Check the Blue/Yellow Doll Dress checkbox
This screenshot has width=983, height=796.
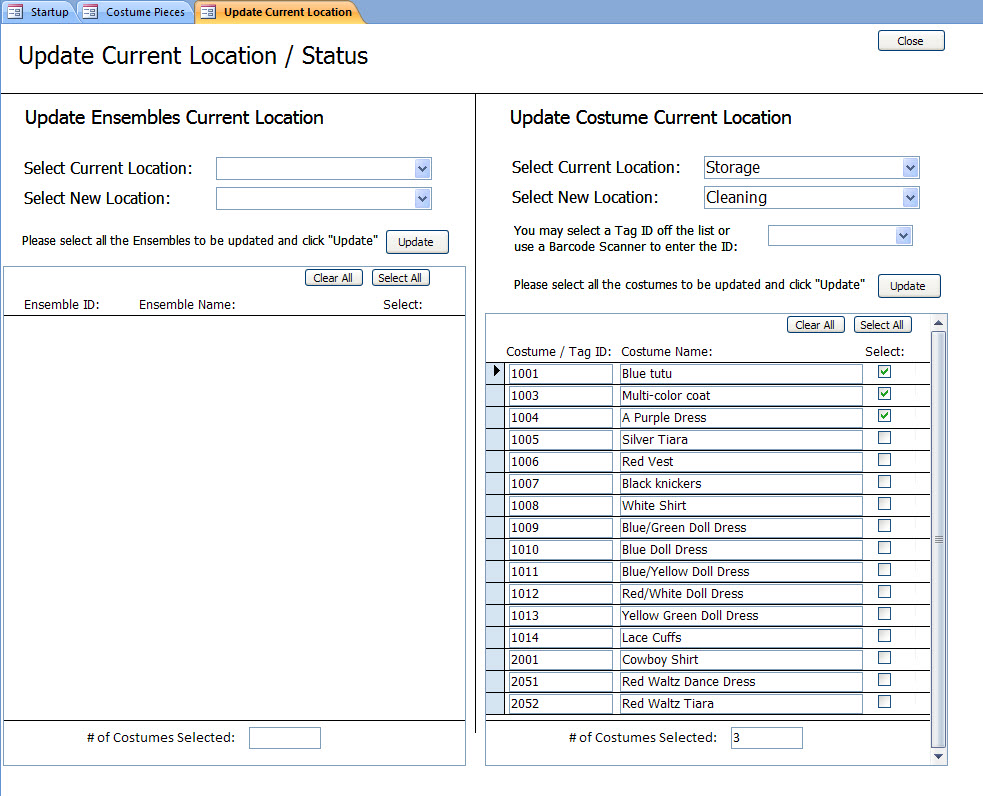[884, 569]
